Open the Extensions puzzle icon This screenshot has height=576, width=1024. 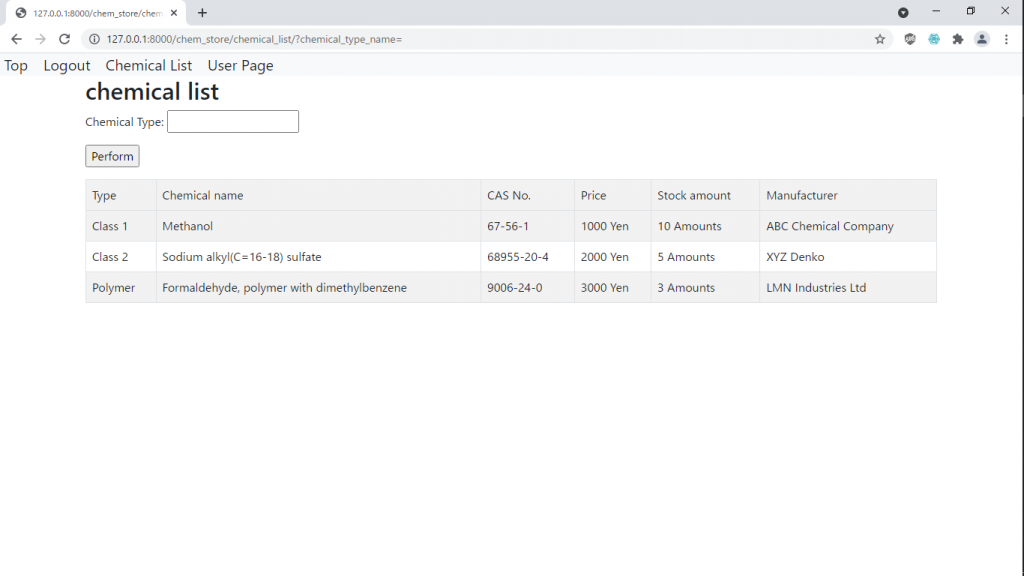pyautogui.click(x=958, y=39)
